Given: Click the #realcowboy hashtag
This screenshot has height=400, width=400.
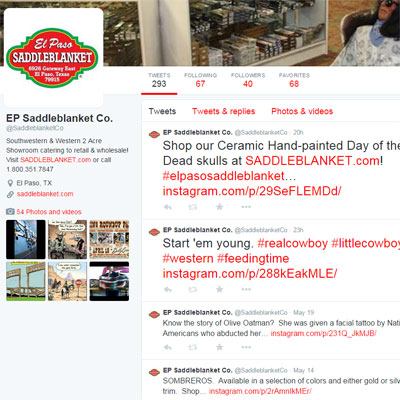Looking at the screenshot, I should tap(293, 243).
